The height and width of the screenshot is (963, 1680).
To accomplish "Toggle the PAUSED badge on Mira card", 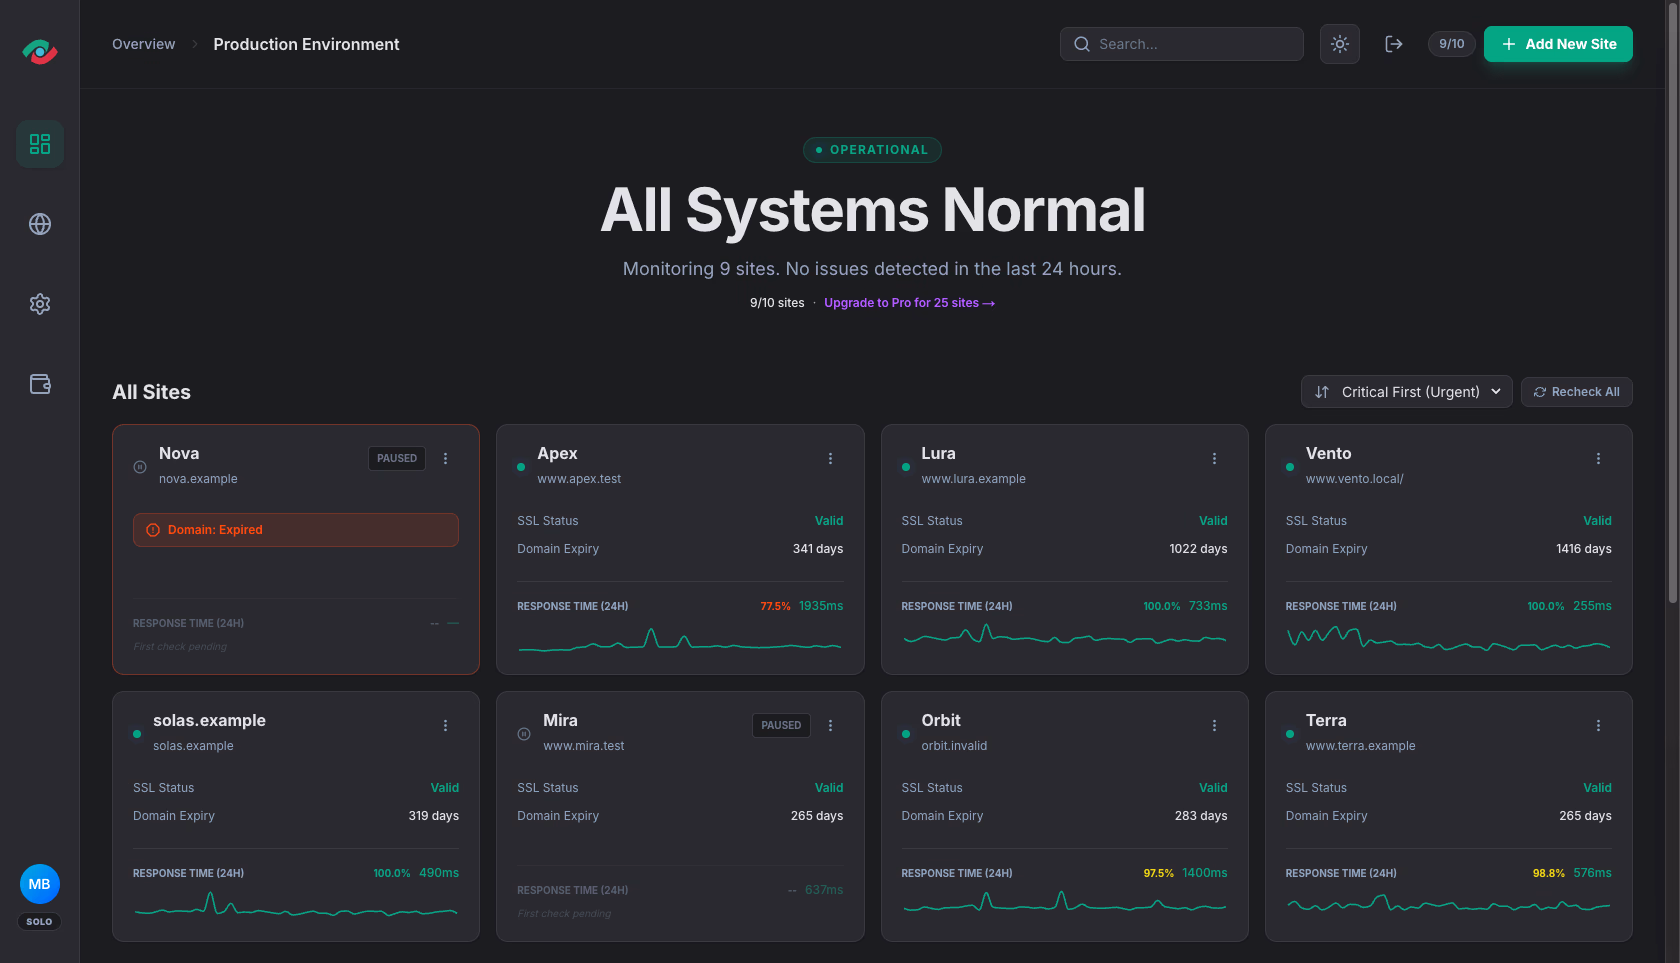I will (x=781, y=725).
